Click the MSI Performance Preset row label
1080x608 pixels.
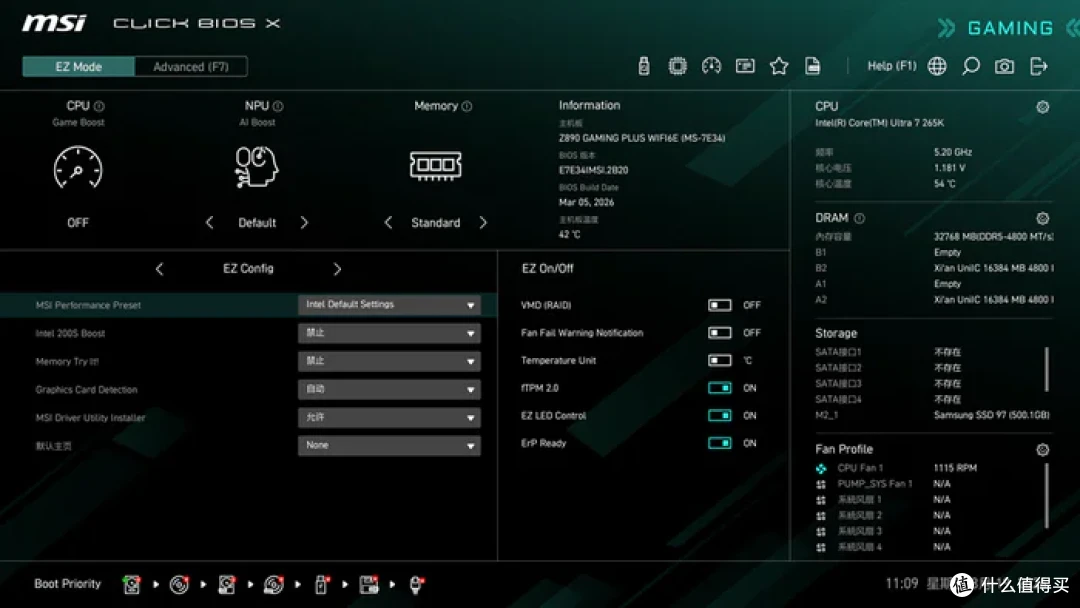(x=88, y=305)
